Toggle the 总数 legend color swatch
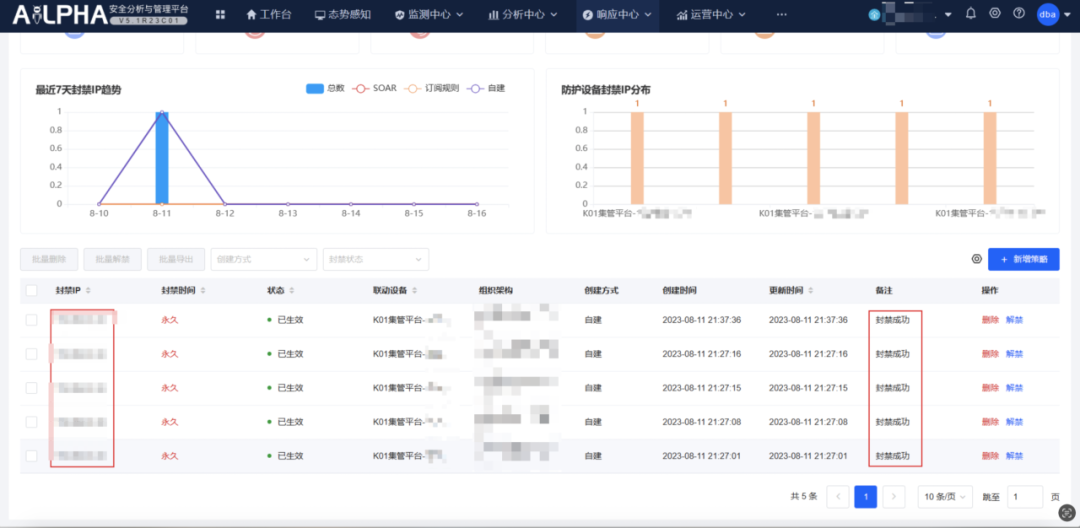1080x528 pixels. point(314,89)
